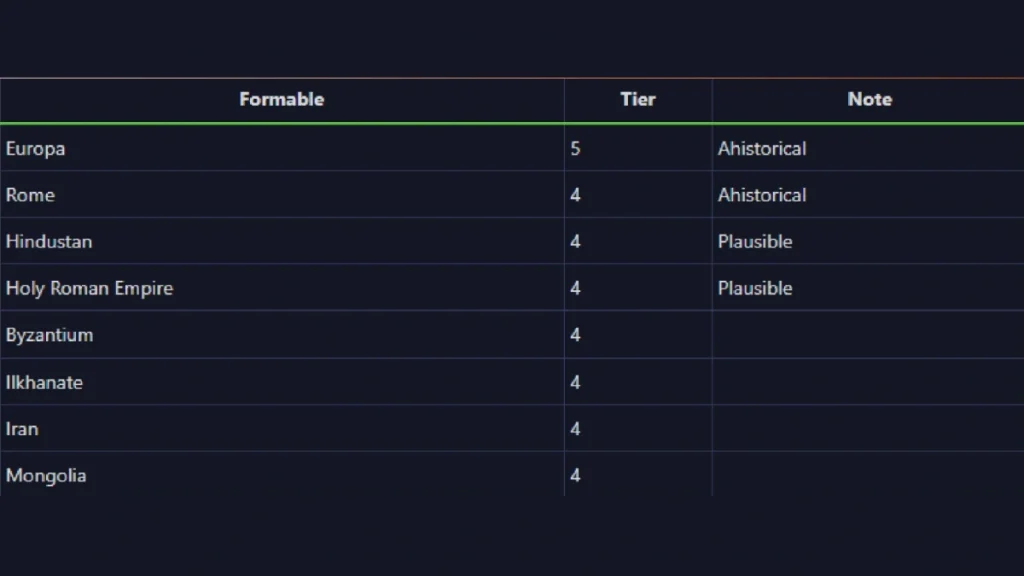This screenshot has height=576, width=1024.
Task: Click the tier 5 value for Europa
Action: coord(575,148)
